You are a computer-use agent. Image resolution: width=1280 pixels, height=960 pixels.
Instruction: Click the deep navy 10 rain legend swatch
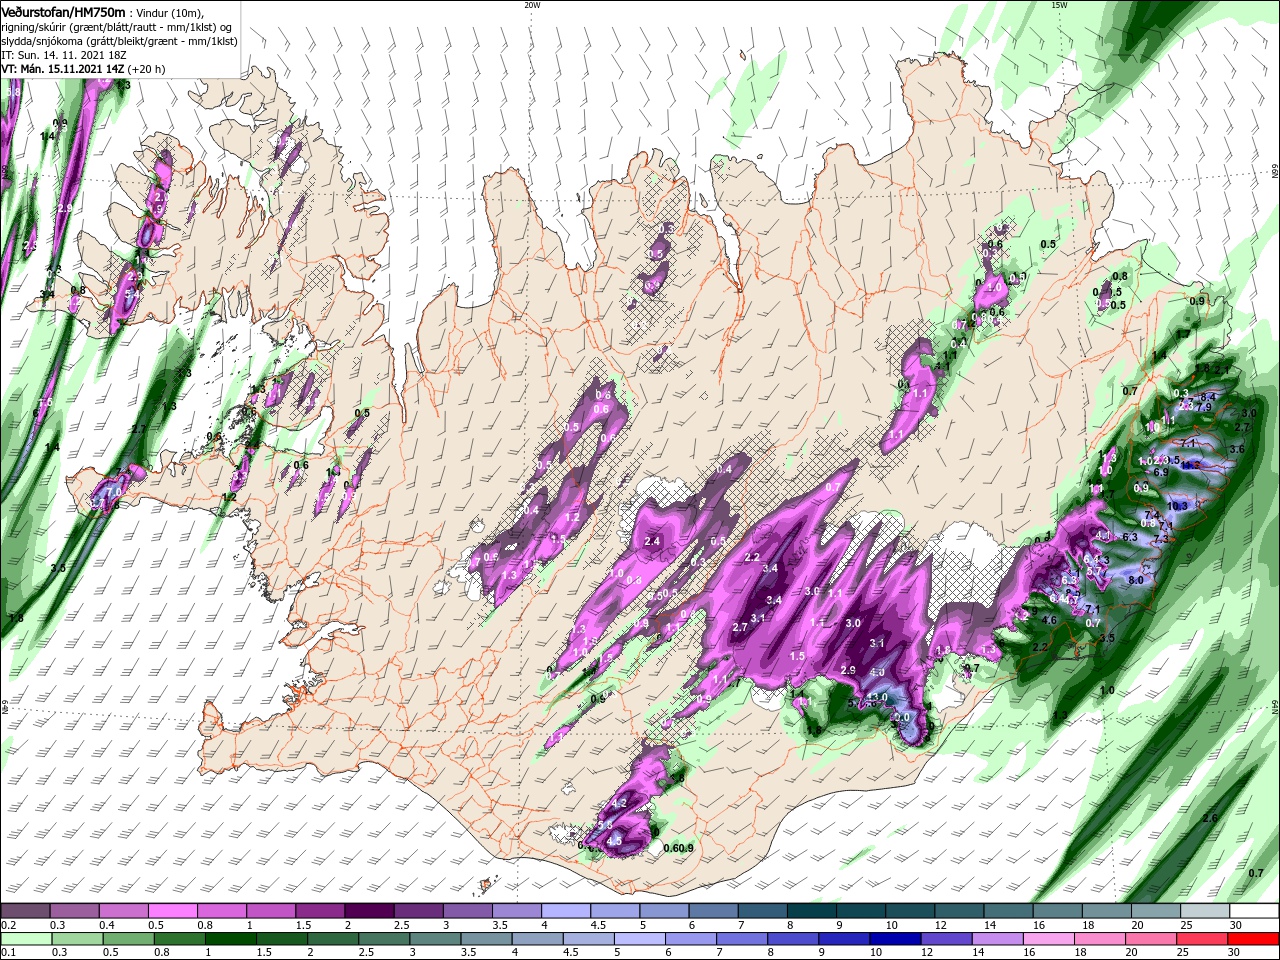[x=895, y=939]
